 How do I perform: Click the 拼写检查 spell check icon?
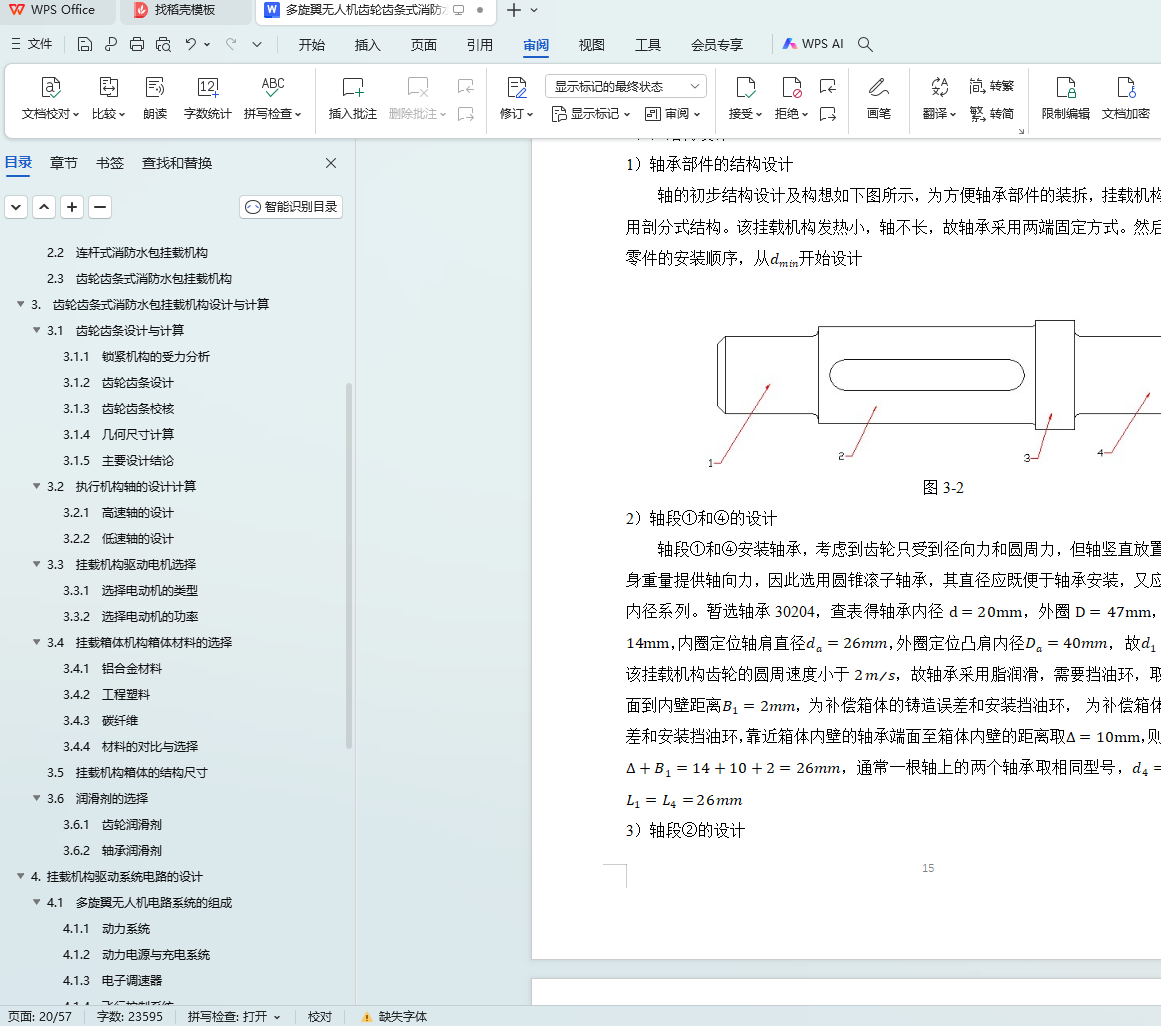click(272, 87)
